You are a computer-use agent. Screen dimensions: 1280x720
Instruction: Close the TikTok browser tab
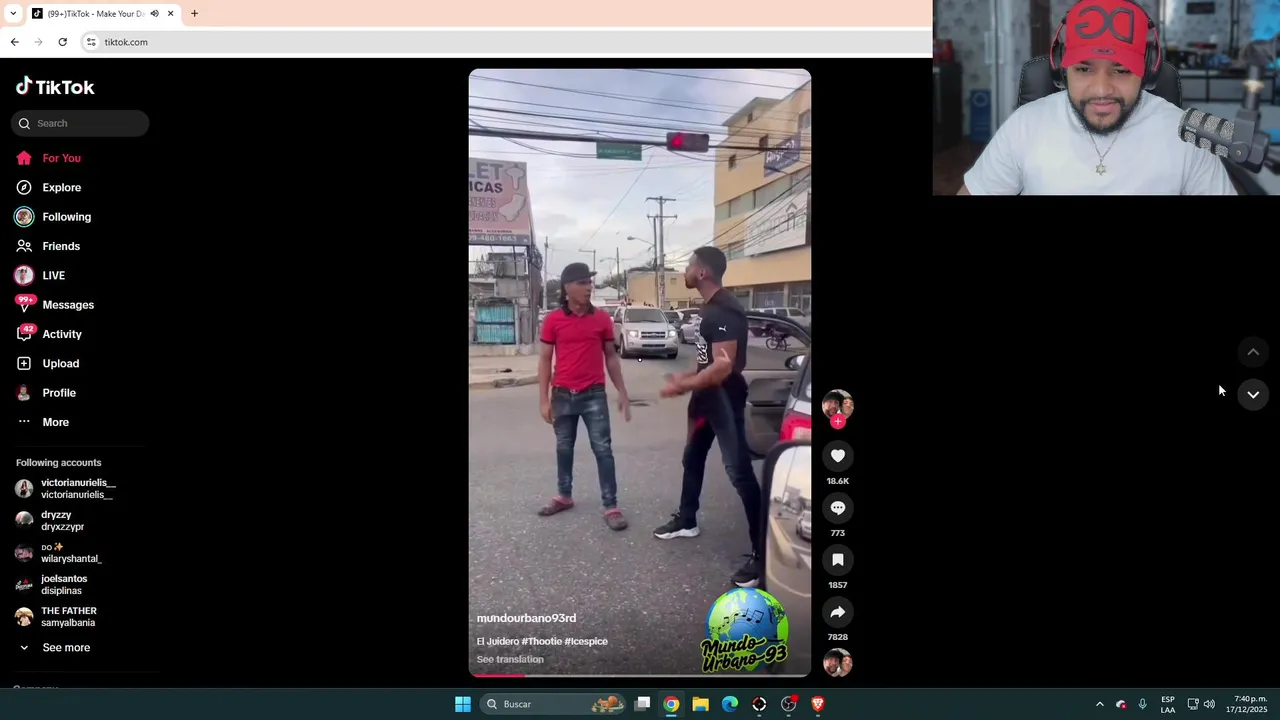pyautogui.click(x=171, y=14)
